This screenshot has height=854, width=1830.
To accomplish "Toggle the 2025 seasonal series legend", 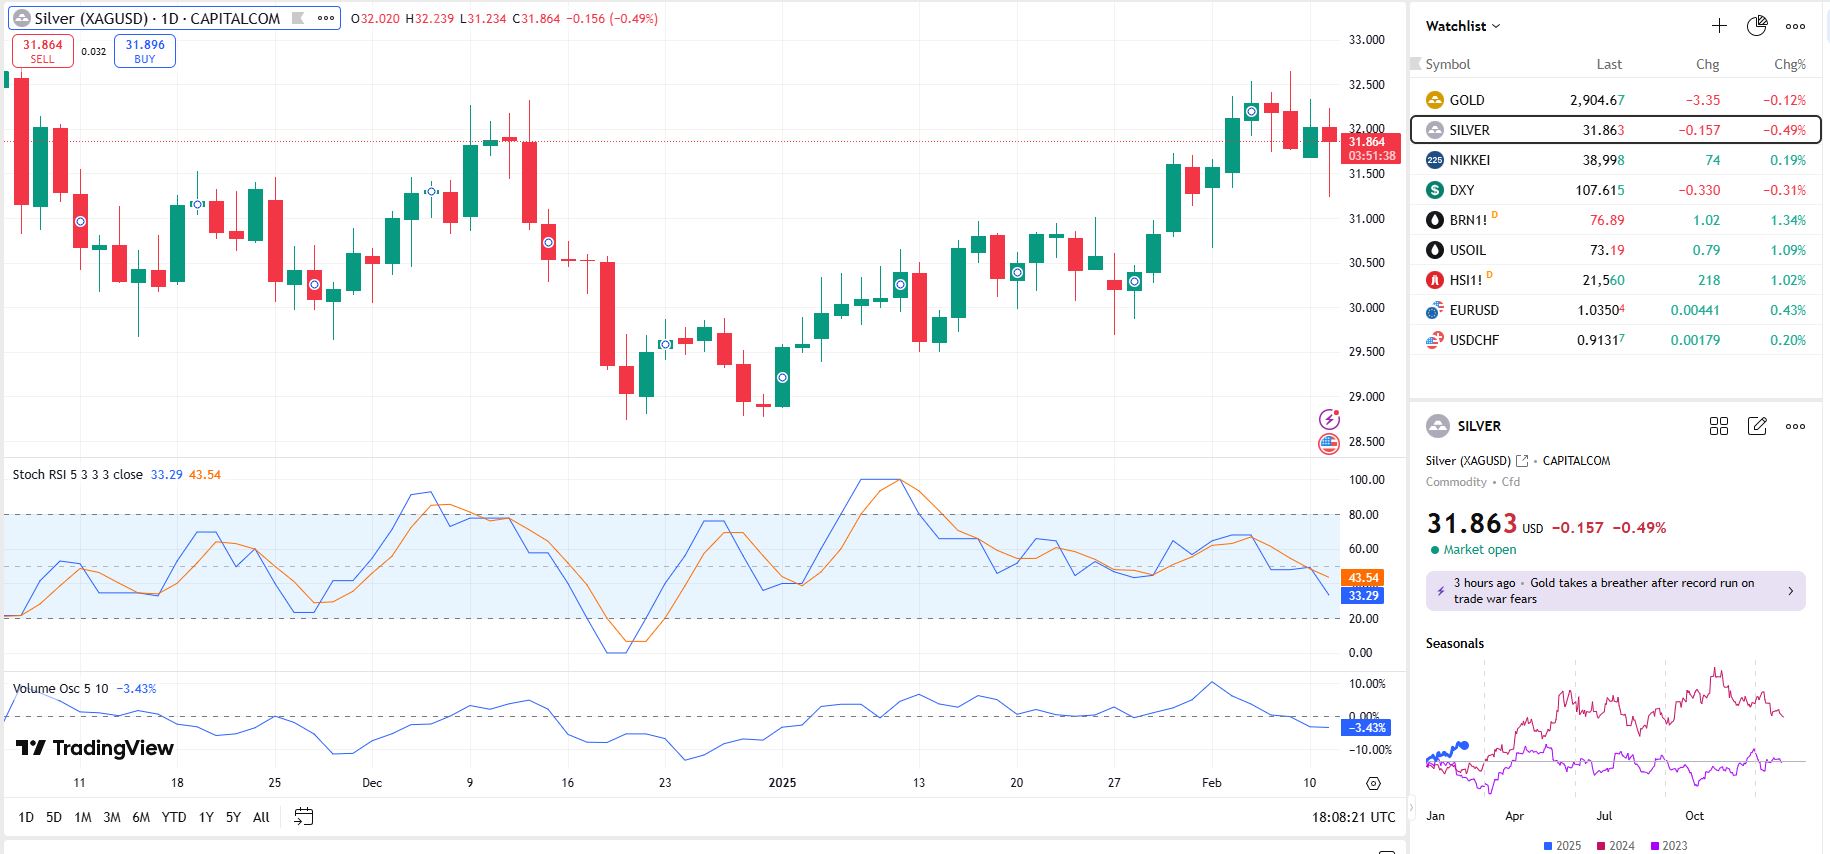I will click(1562, 846).
